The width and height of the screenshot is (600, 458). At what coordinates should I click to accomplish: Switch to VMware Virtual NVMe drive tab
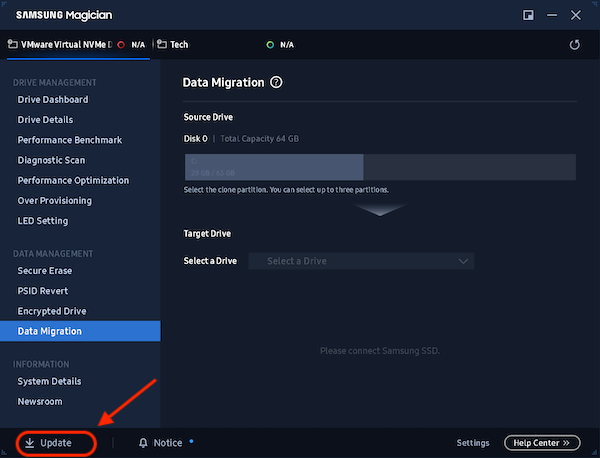coord(78,45)
